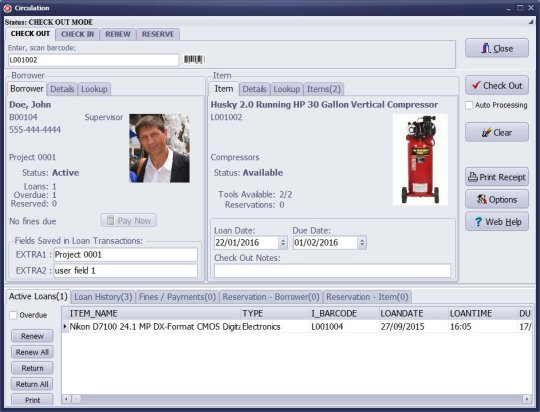Click the ITEM_NAME column header
The height and width of the screenshot is (412, 540).
tap(154, 313)
